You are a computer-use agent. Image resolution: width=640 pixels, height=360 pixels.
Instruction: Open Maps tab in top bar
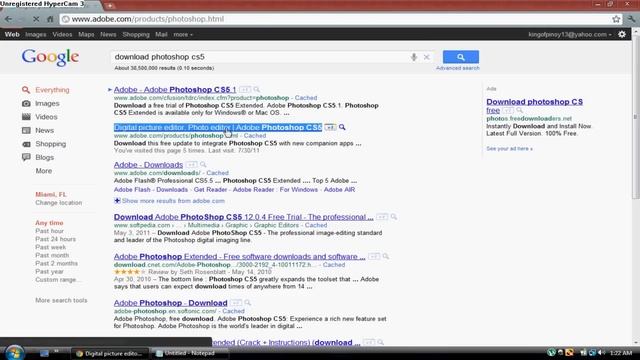coord(86,34)
